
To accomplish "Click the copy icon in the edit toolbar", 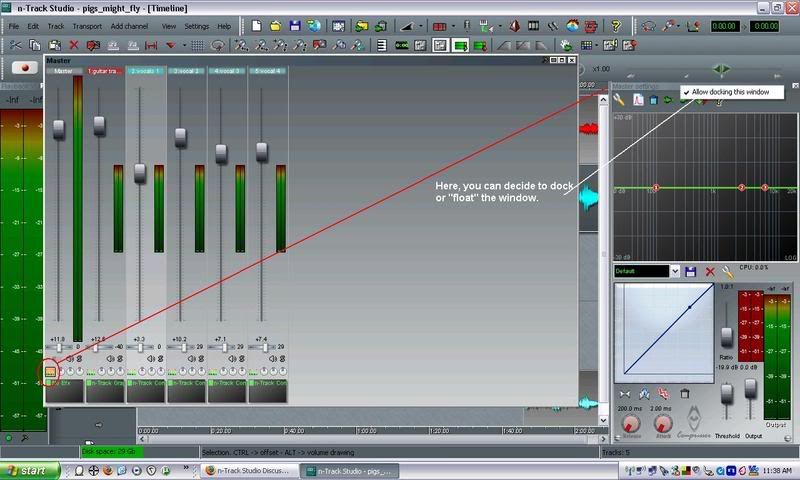I will tap(35, 45).
